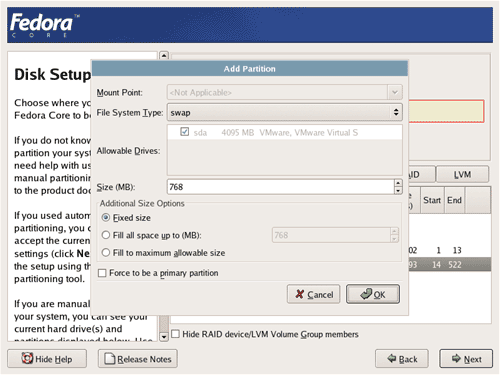Click the Release Notes document icon
The image size is (500, 375).
coord(110,359)
